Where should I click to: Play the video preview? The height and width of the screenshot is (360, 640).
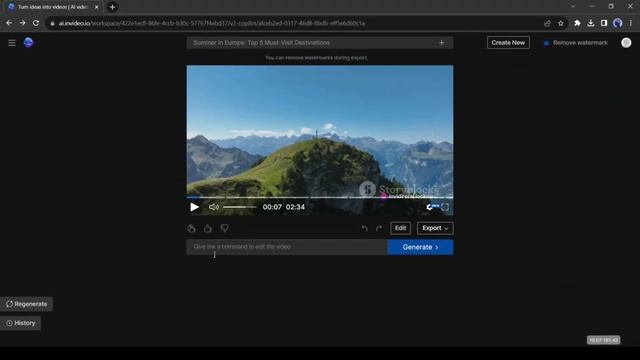pyautogui.click(x=194, y=207)
